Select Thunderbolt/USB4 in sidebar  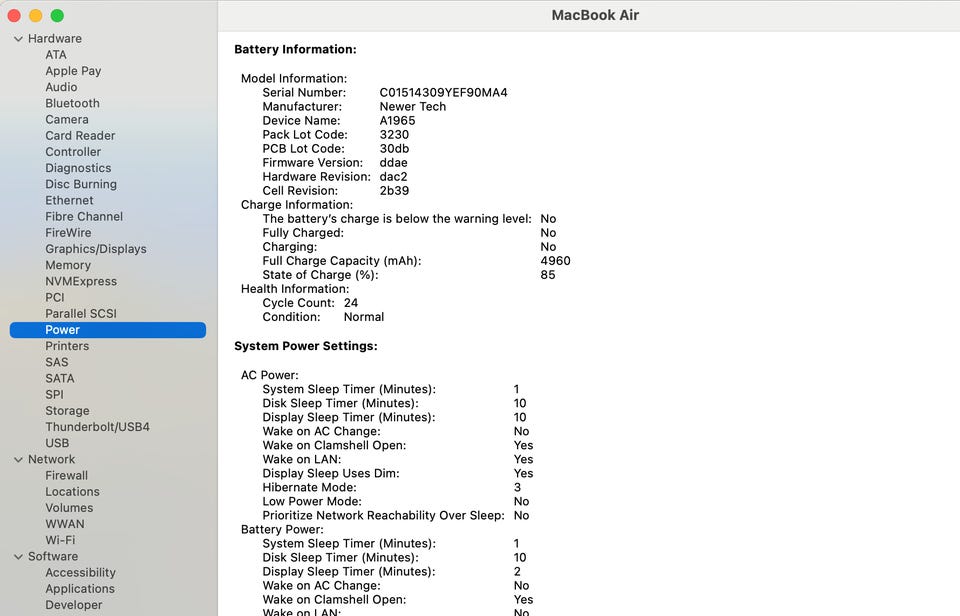point(97,427)
